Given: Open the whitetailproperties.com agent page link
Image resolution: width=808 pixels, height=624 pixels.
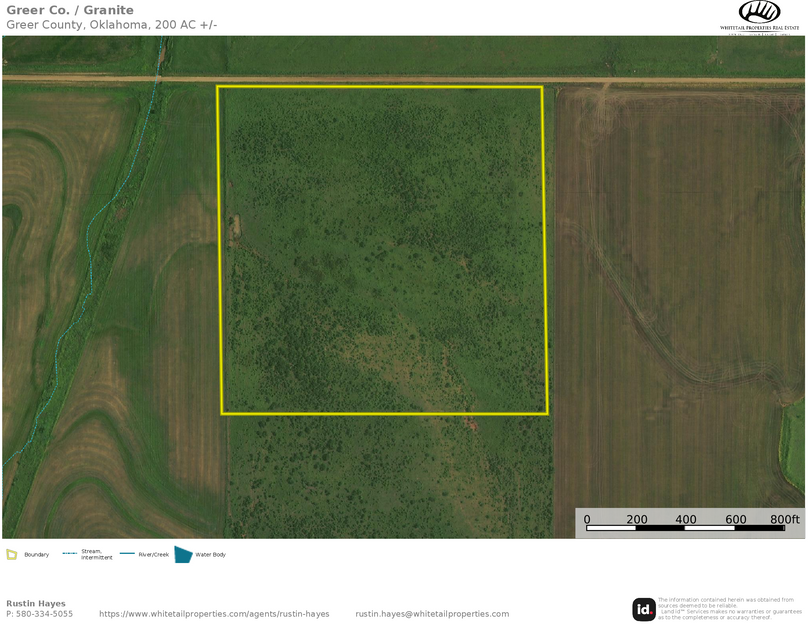Looking at the screenshot, I should tap(214, 614).
